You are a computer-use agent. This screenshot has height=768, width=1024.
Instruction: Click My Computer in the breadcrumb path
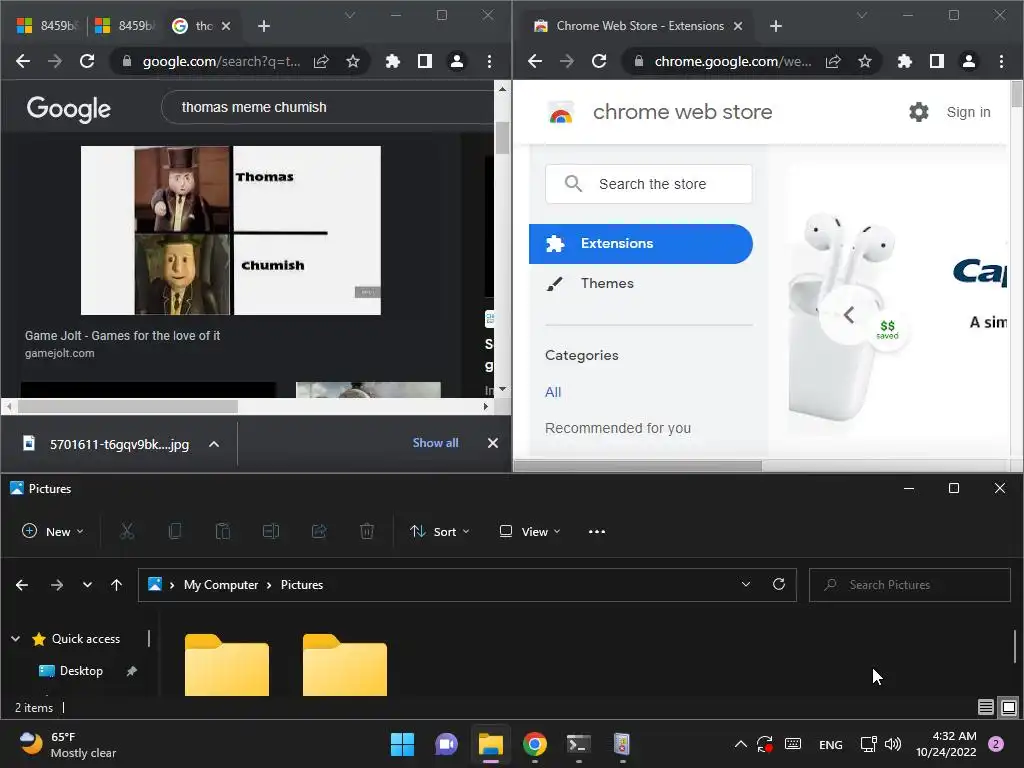click(221, 584)
